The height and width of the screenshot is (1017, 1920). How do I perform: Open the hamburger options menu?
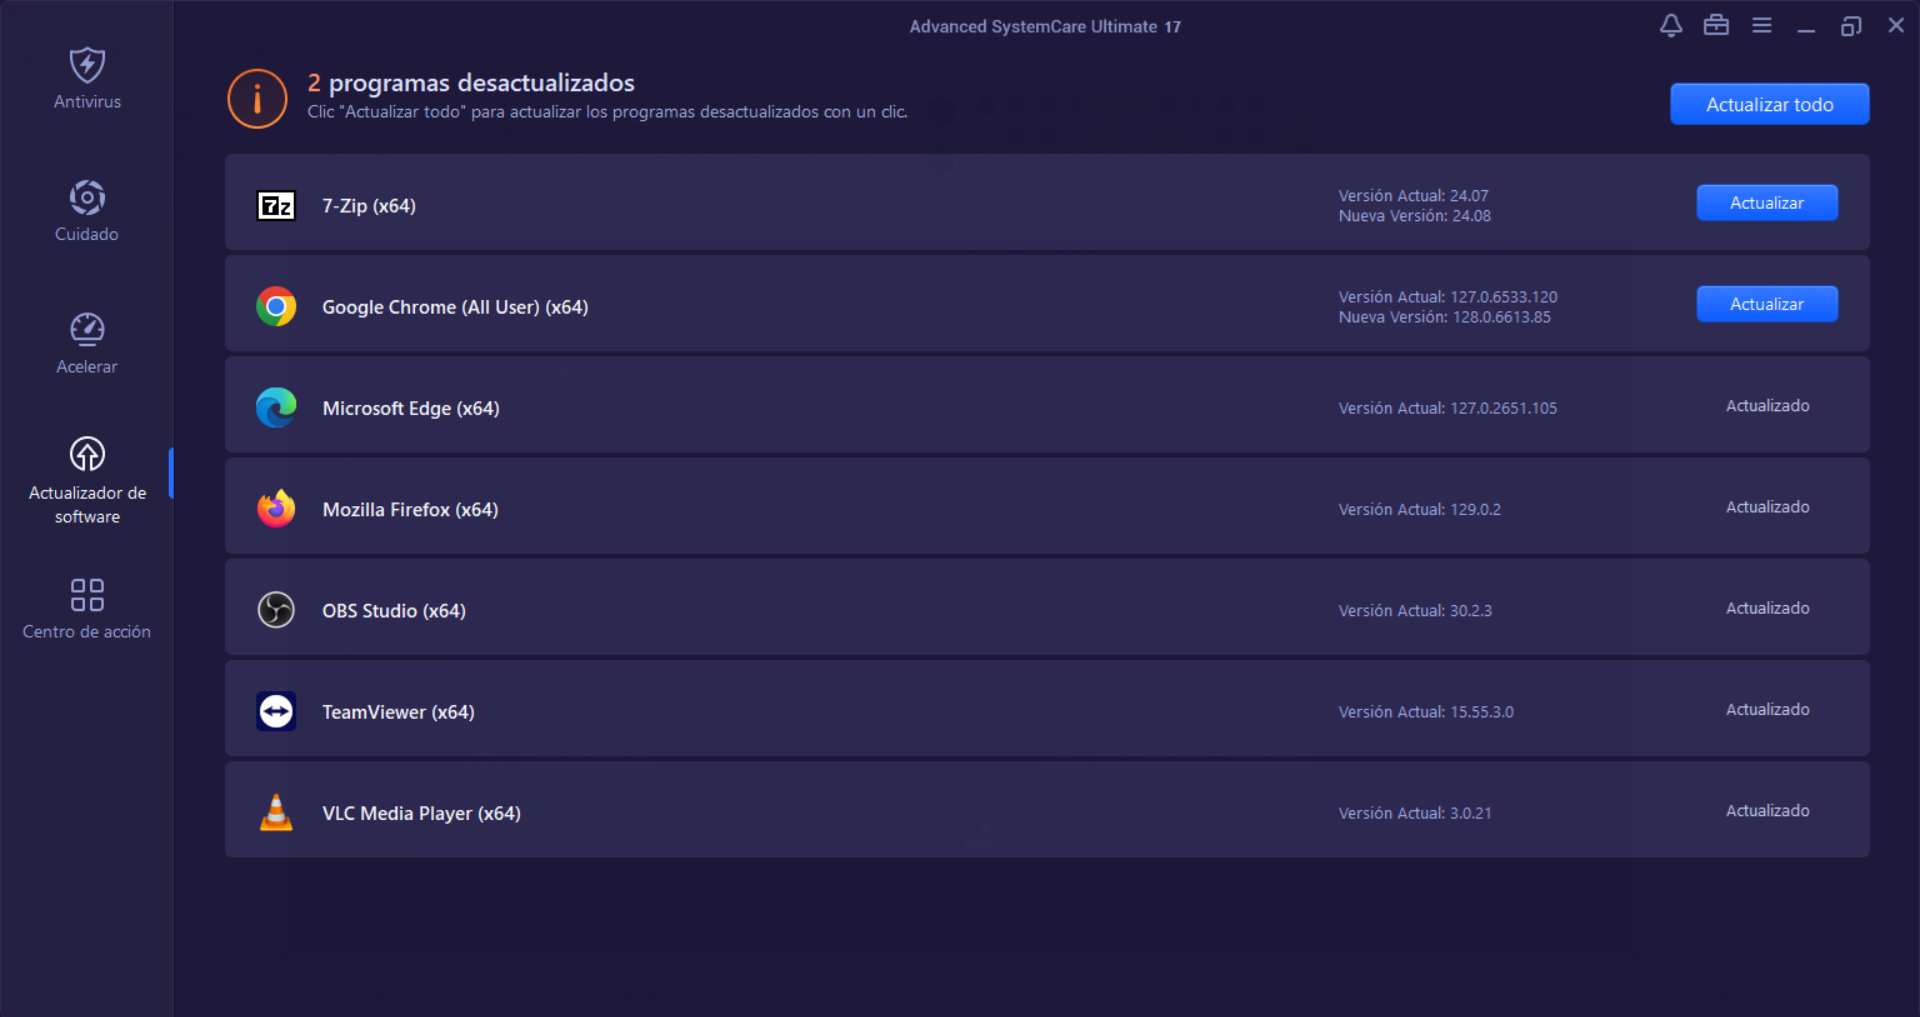click(x=1762, y=26)
